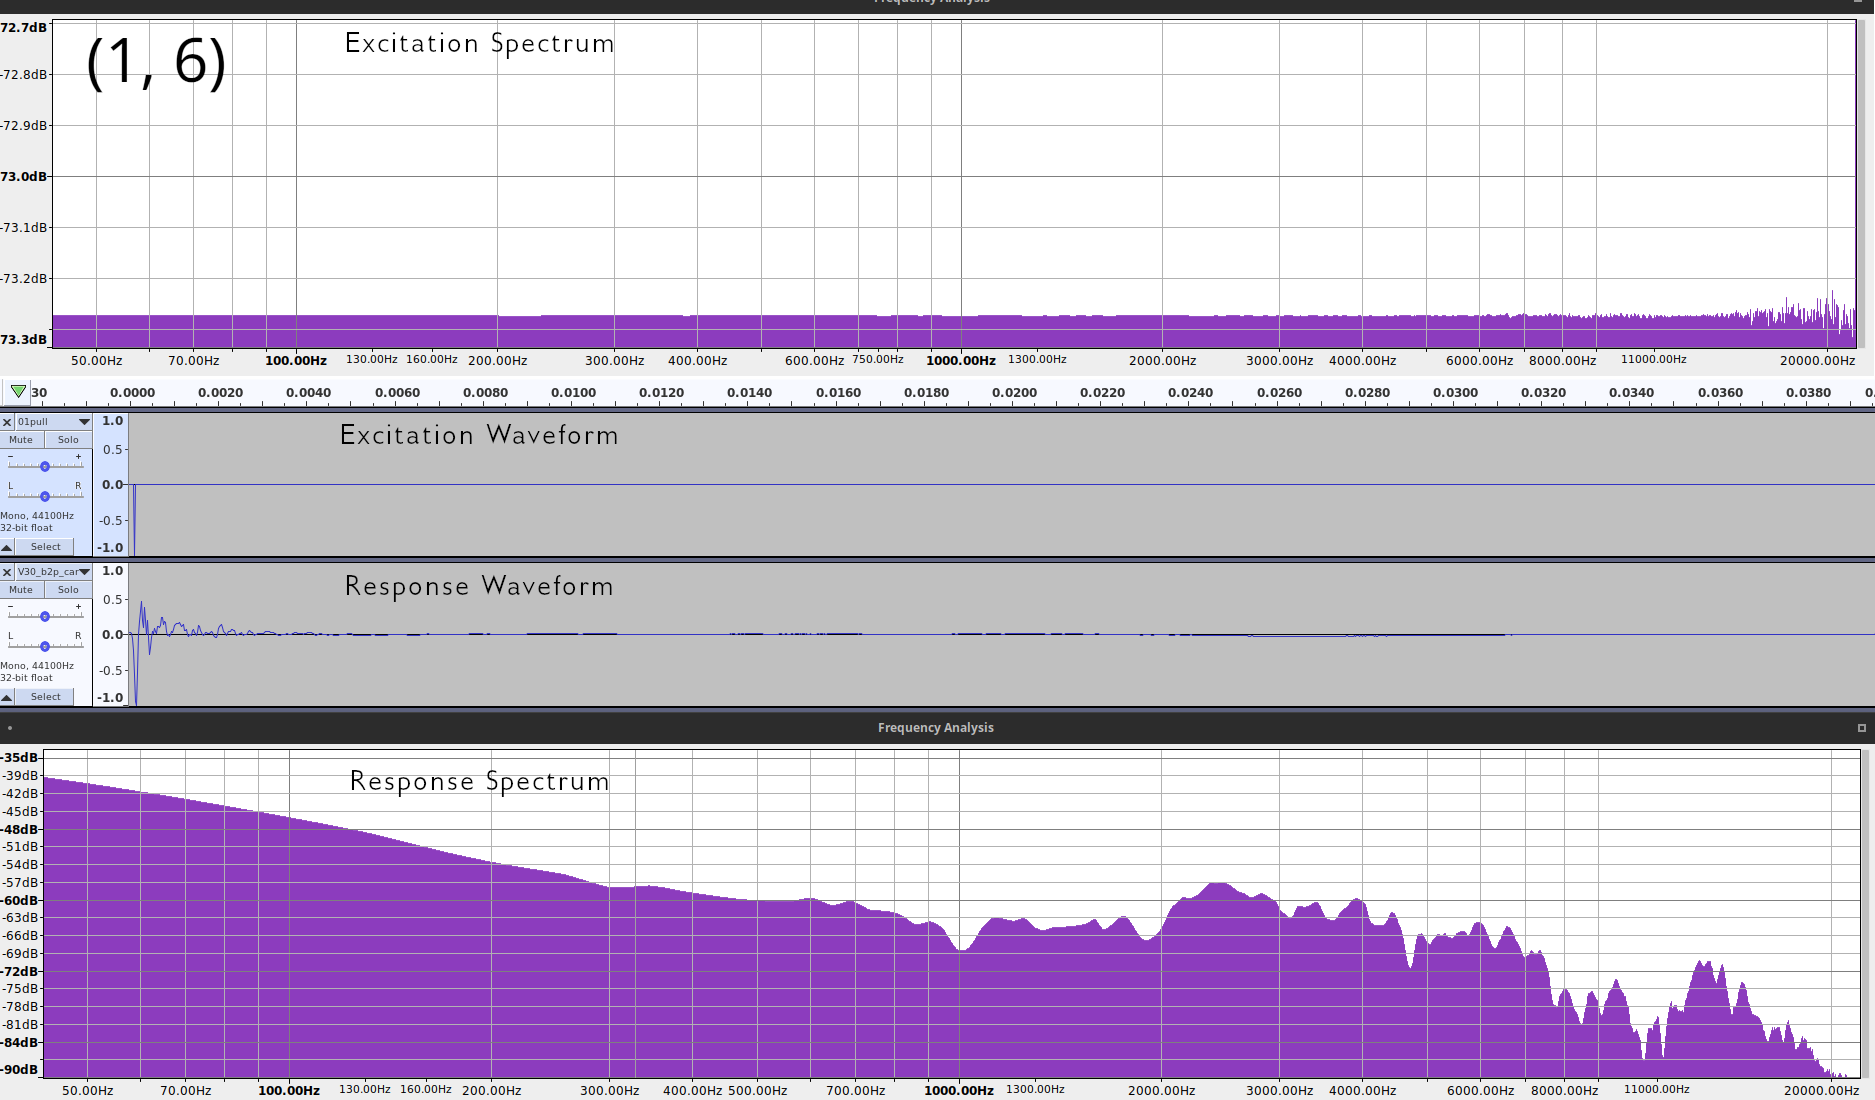Click the 0.5 scale value of the 01pull track

pos(113,450)
